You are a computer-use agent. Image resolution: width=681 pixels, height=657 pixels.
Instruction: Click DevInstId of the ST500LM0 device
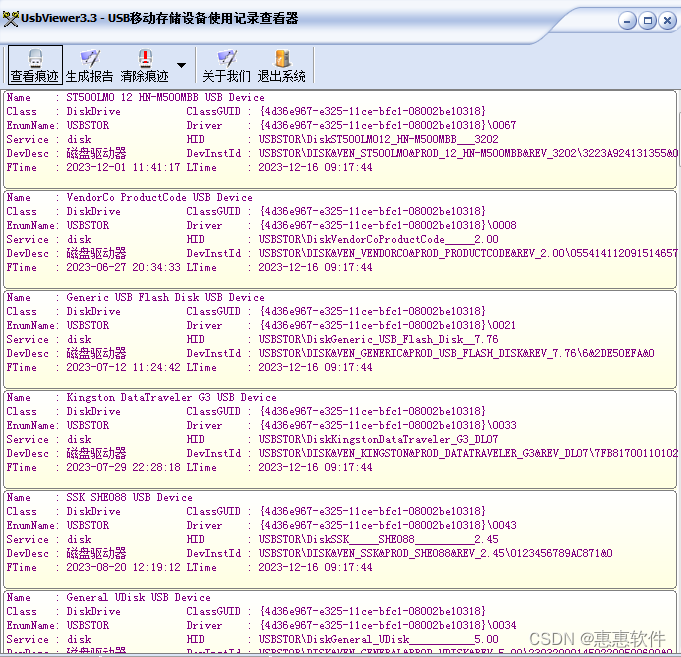[x=468, y=153]
